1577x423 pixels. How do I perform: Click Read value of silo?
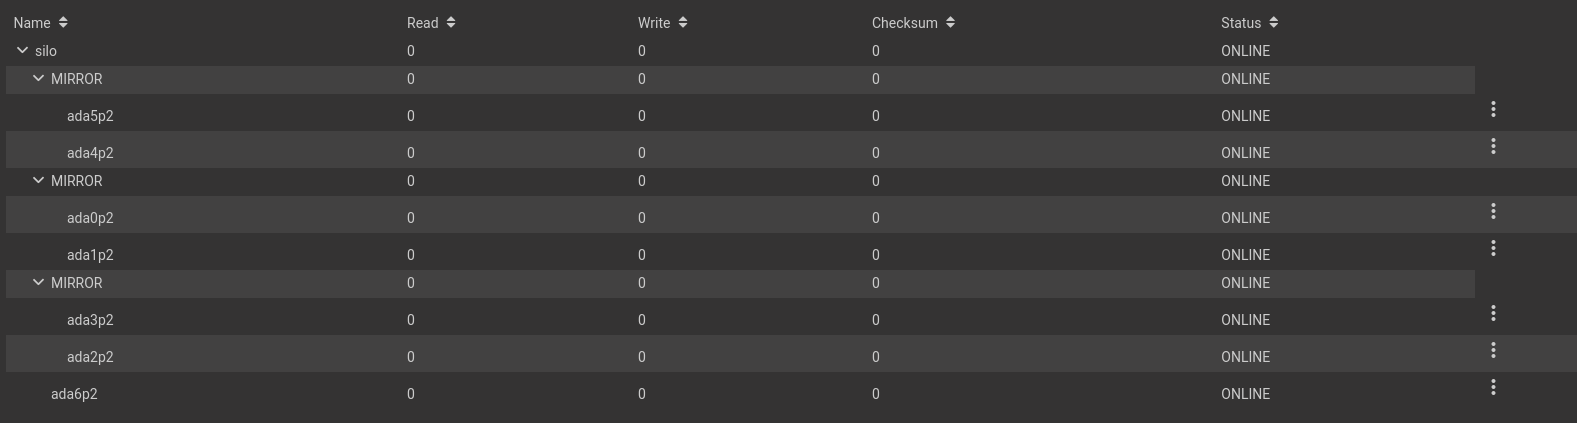point(411,51)
